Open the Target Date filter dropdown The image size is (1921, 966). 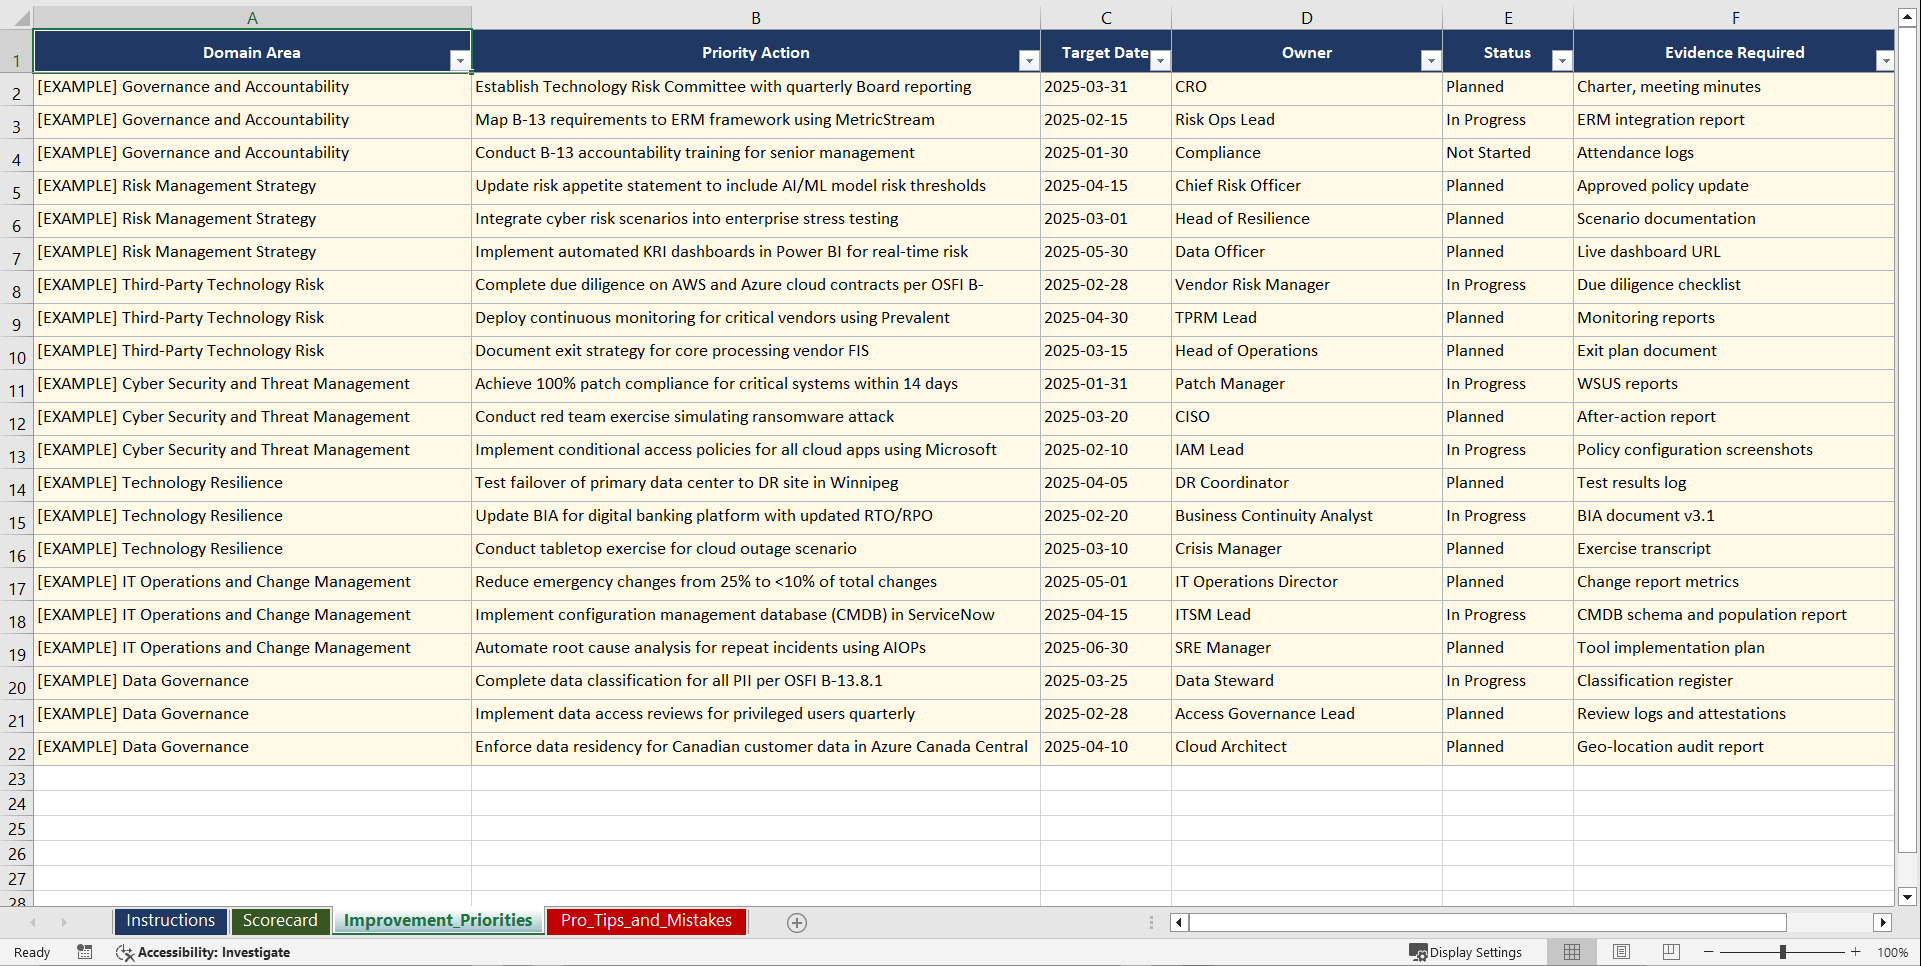pyautogui.click(x=1160, y=60)
